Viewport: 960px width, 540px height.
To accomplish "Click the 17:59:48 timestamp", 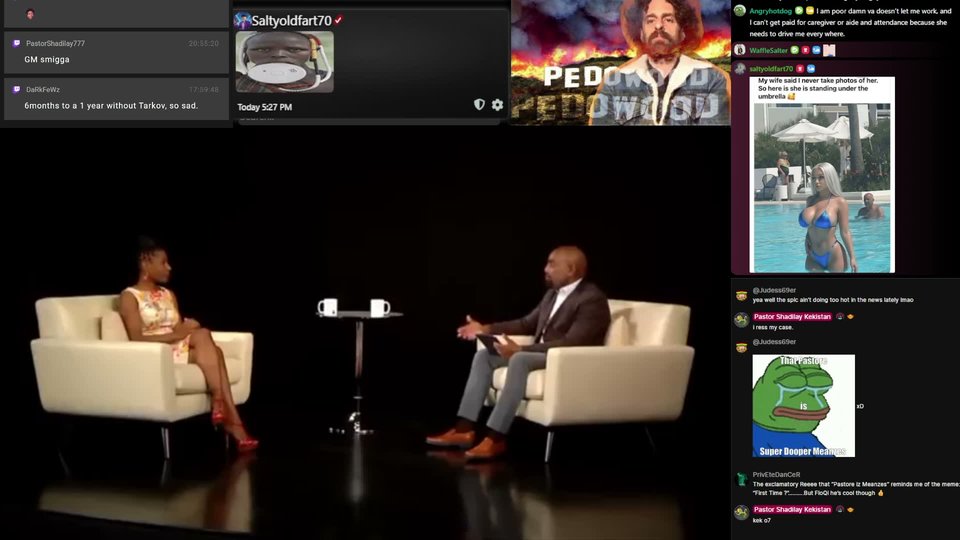I will point(203,89).
